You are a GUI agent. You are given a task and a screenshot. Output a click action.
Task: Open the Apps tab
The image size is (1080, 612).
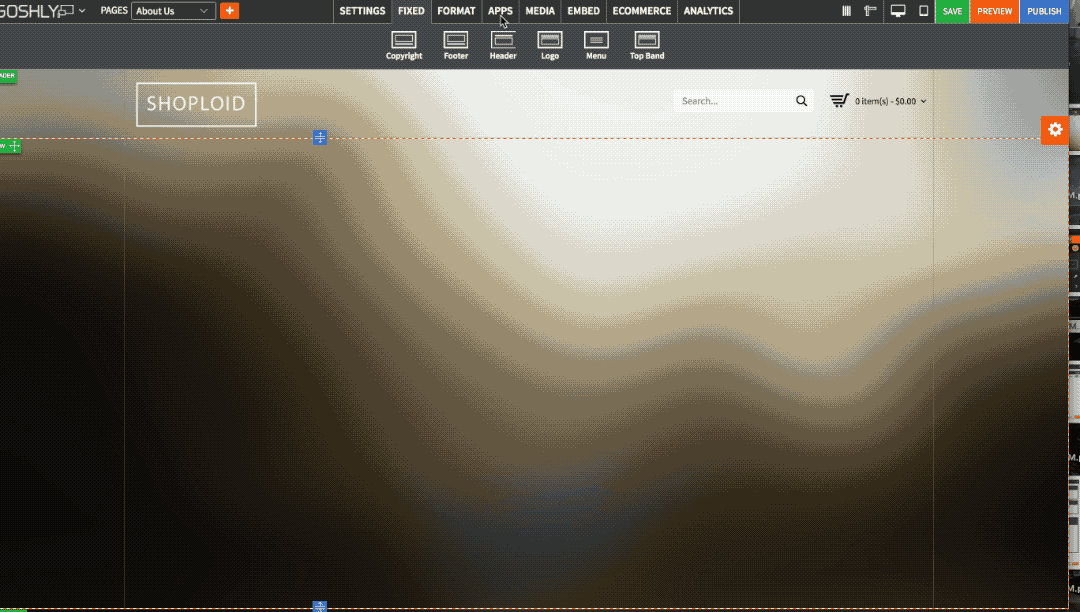500,11
